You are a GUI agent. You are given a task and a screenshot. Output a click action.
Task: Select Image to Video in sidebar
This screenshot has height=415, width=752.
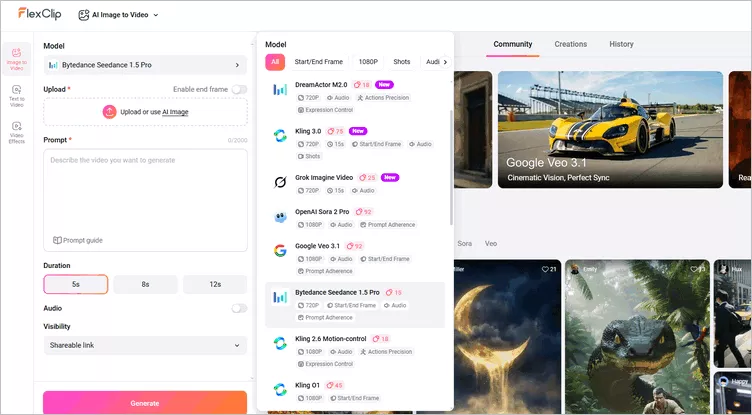[x=17, y=59]
